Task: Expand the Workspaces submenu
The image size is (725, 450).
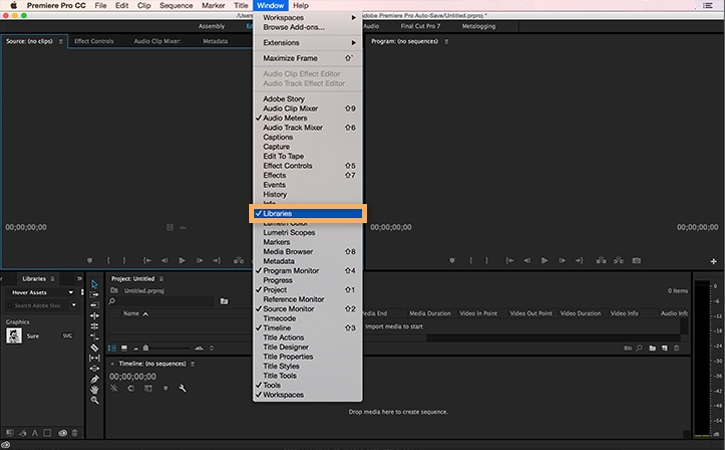Action: pyautogui.click(x=307, y=18)
